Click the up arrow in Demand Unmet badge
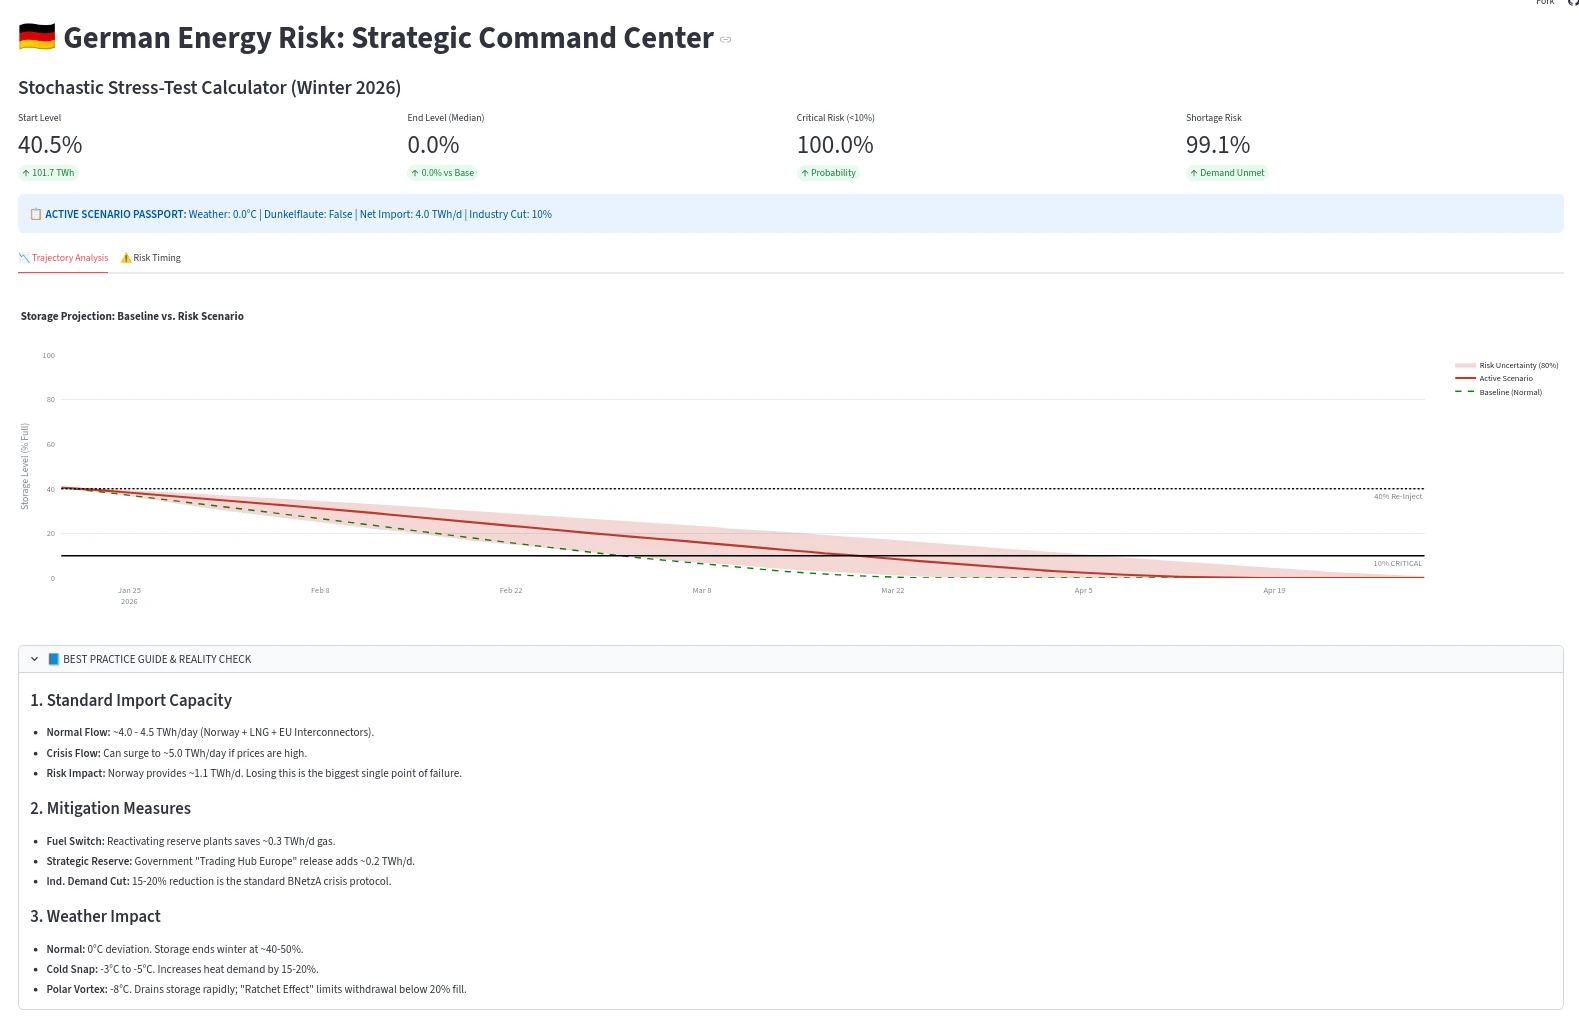 (1193, 173)
